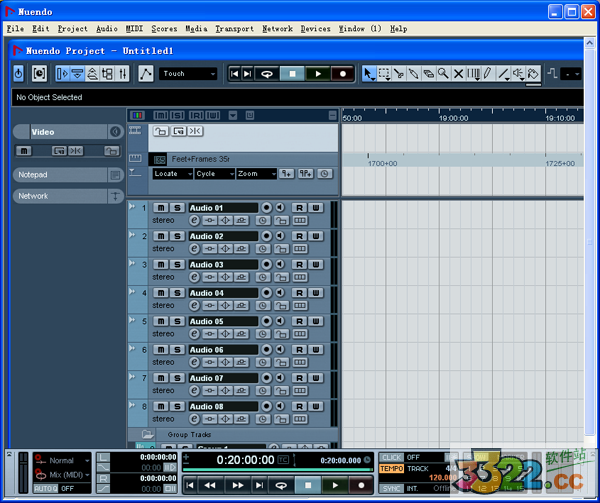Screen dimensions: 600x503
Task: Toggle Read automation on Audio 05
Action: [299, 321]
